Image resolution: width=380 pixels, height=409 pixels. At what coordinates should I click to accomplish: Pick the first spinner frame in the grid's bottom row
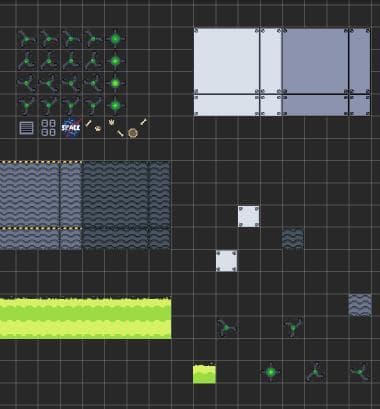(26, 106)
